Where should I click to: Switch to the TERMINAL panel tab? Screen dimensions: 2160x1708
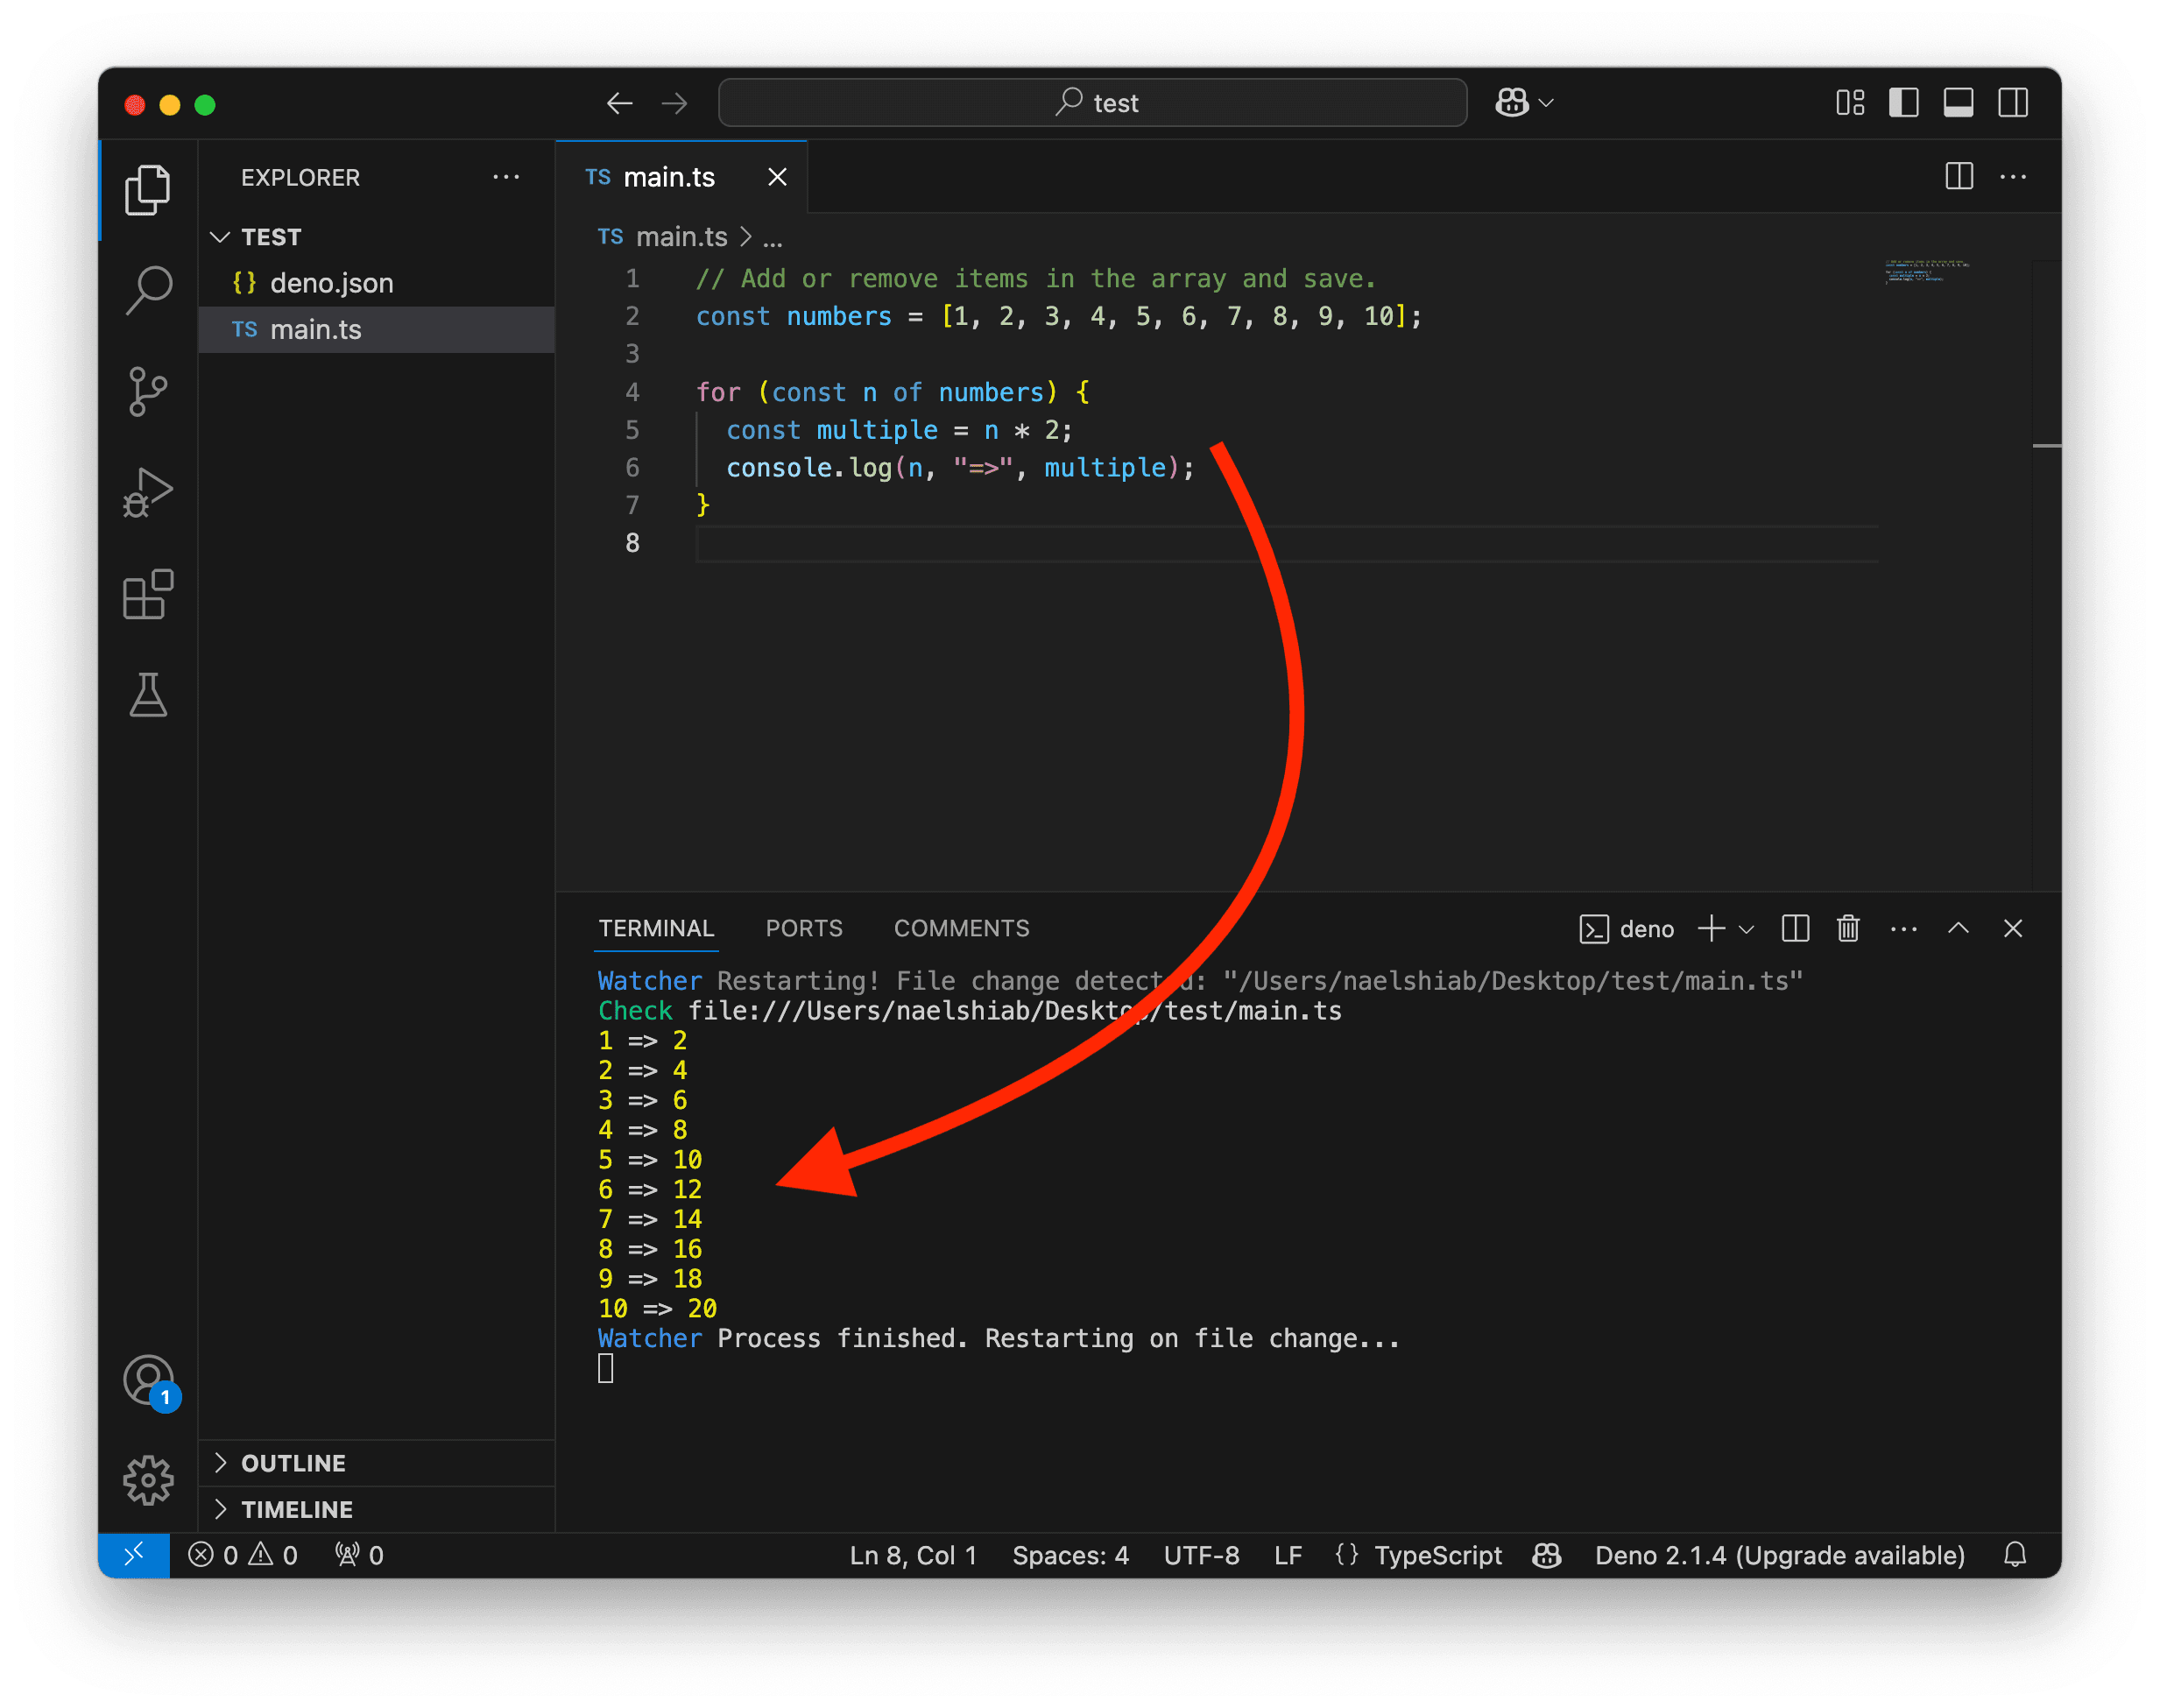pos(656,928)
